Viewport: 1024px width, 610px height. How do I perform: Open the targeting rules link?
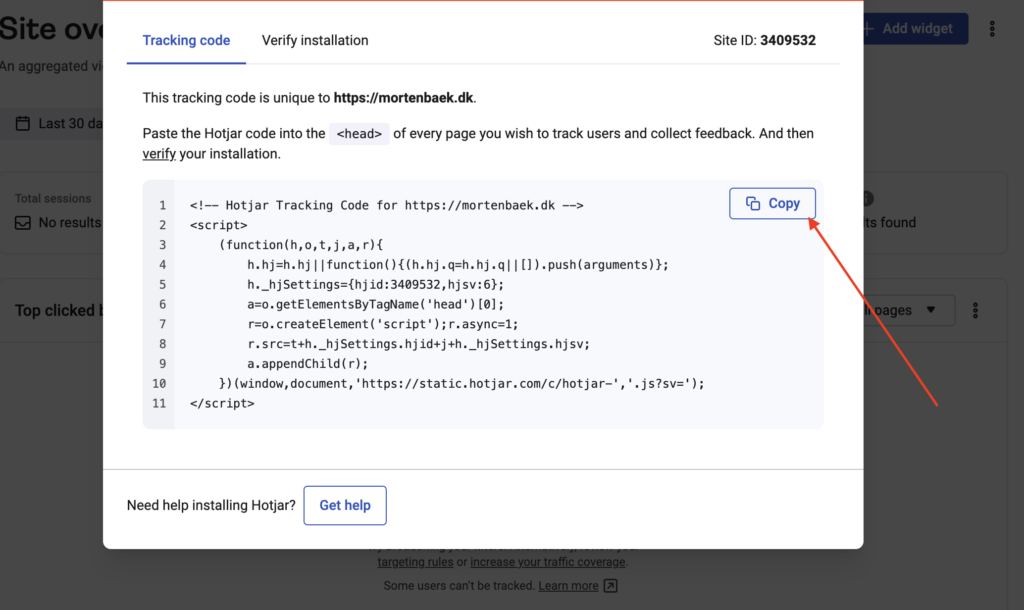(x=416, y=563)
